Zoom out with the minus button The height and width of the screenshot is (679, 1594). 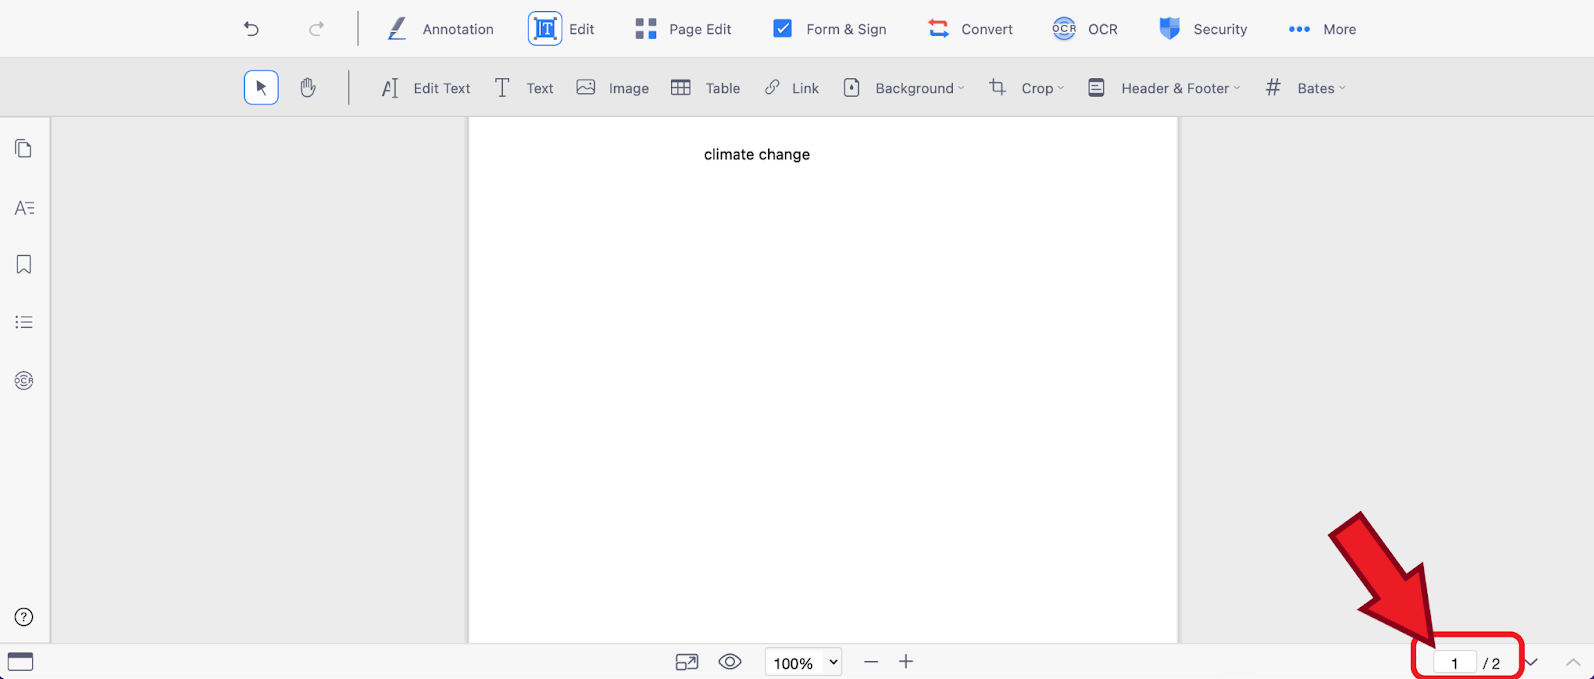click(x=871, y=662)
